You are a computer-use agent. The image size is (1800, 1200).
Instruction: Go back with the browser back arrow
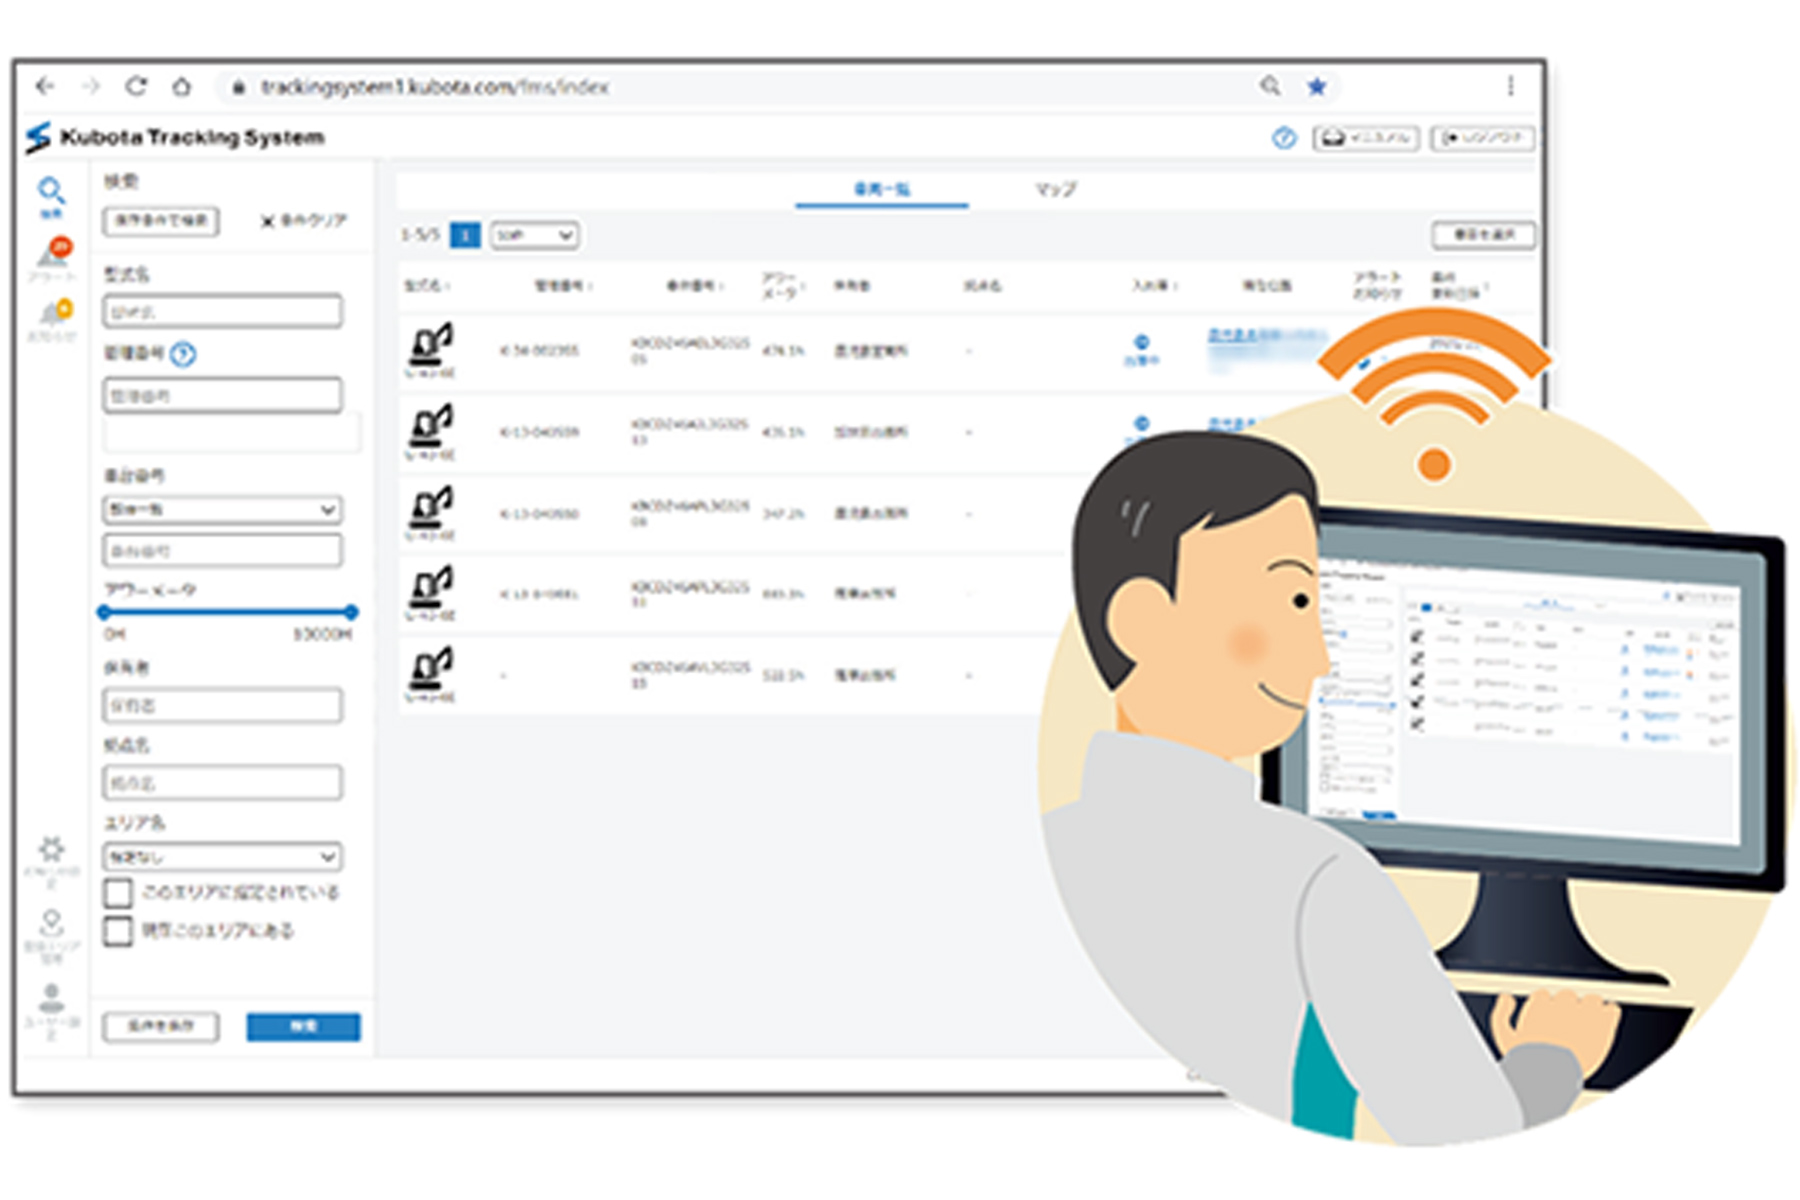tap(45, 87)
